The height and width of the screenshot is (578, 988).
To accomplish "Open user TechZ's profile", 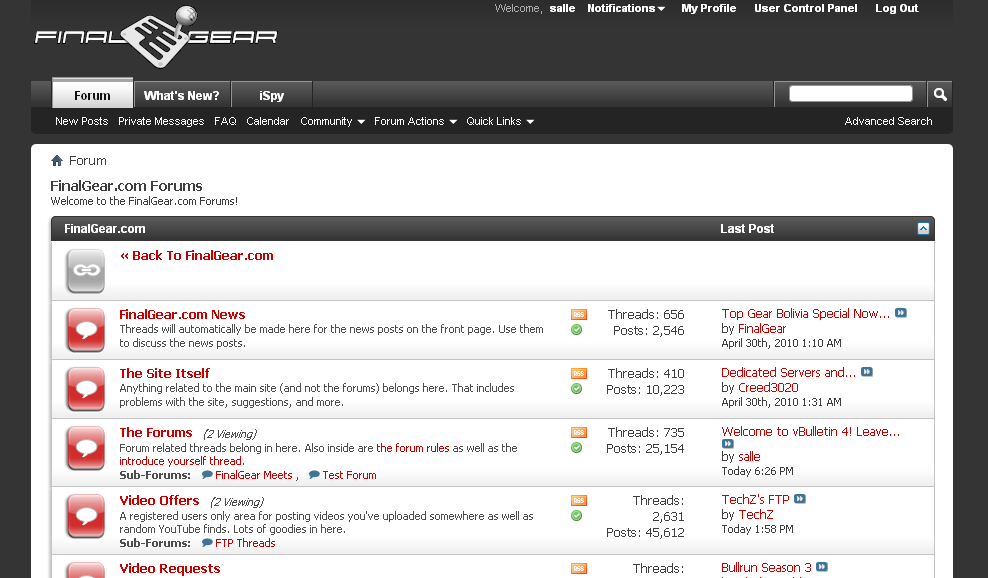I will click(755, 514).
